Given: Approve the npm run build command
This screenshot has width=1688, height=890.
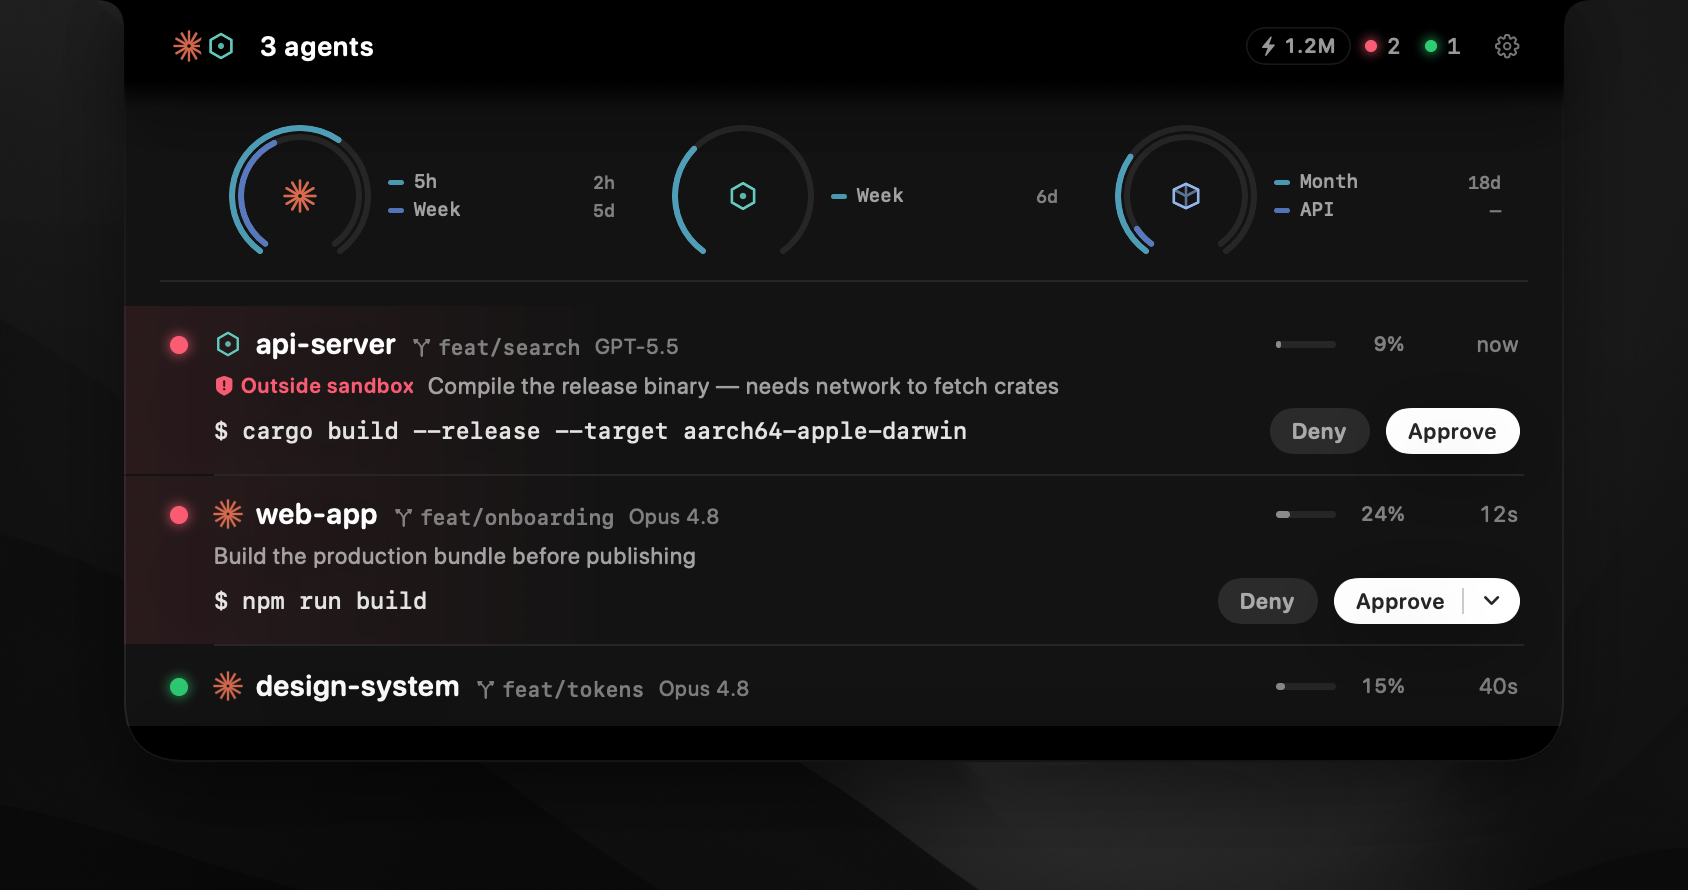Looking at the screenshot, I should coord(1399,601).
